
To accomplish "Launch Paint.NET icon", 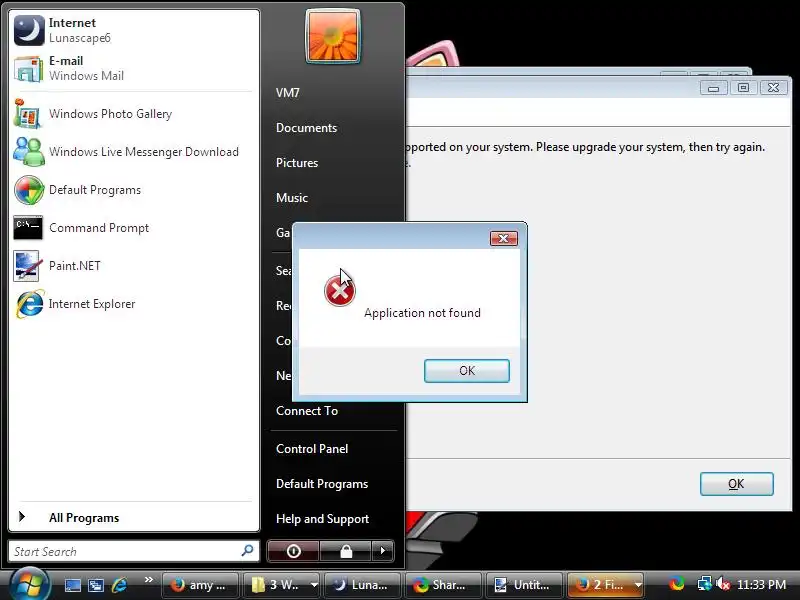I will [29, 266].
